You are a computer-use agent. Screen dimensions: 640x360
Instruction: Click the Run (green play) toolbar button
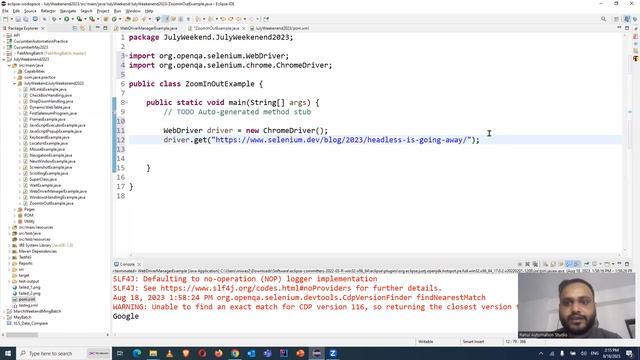click(67, 19)
